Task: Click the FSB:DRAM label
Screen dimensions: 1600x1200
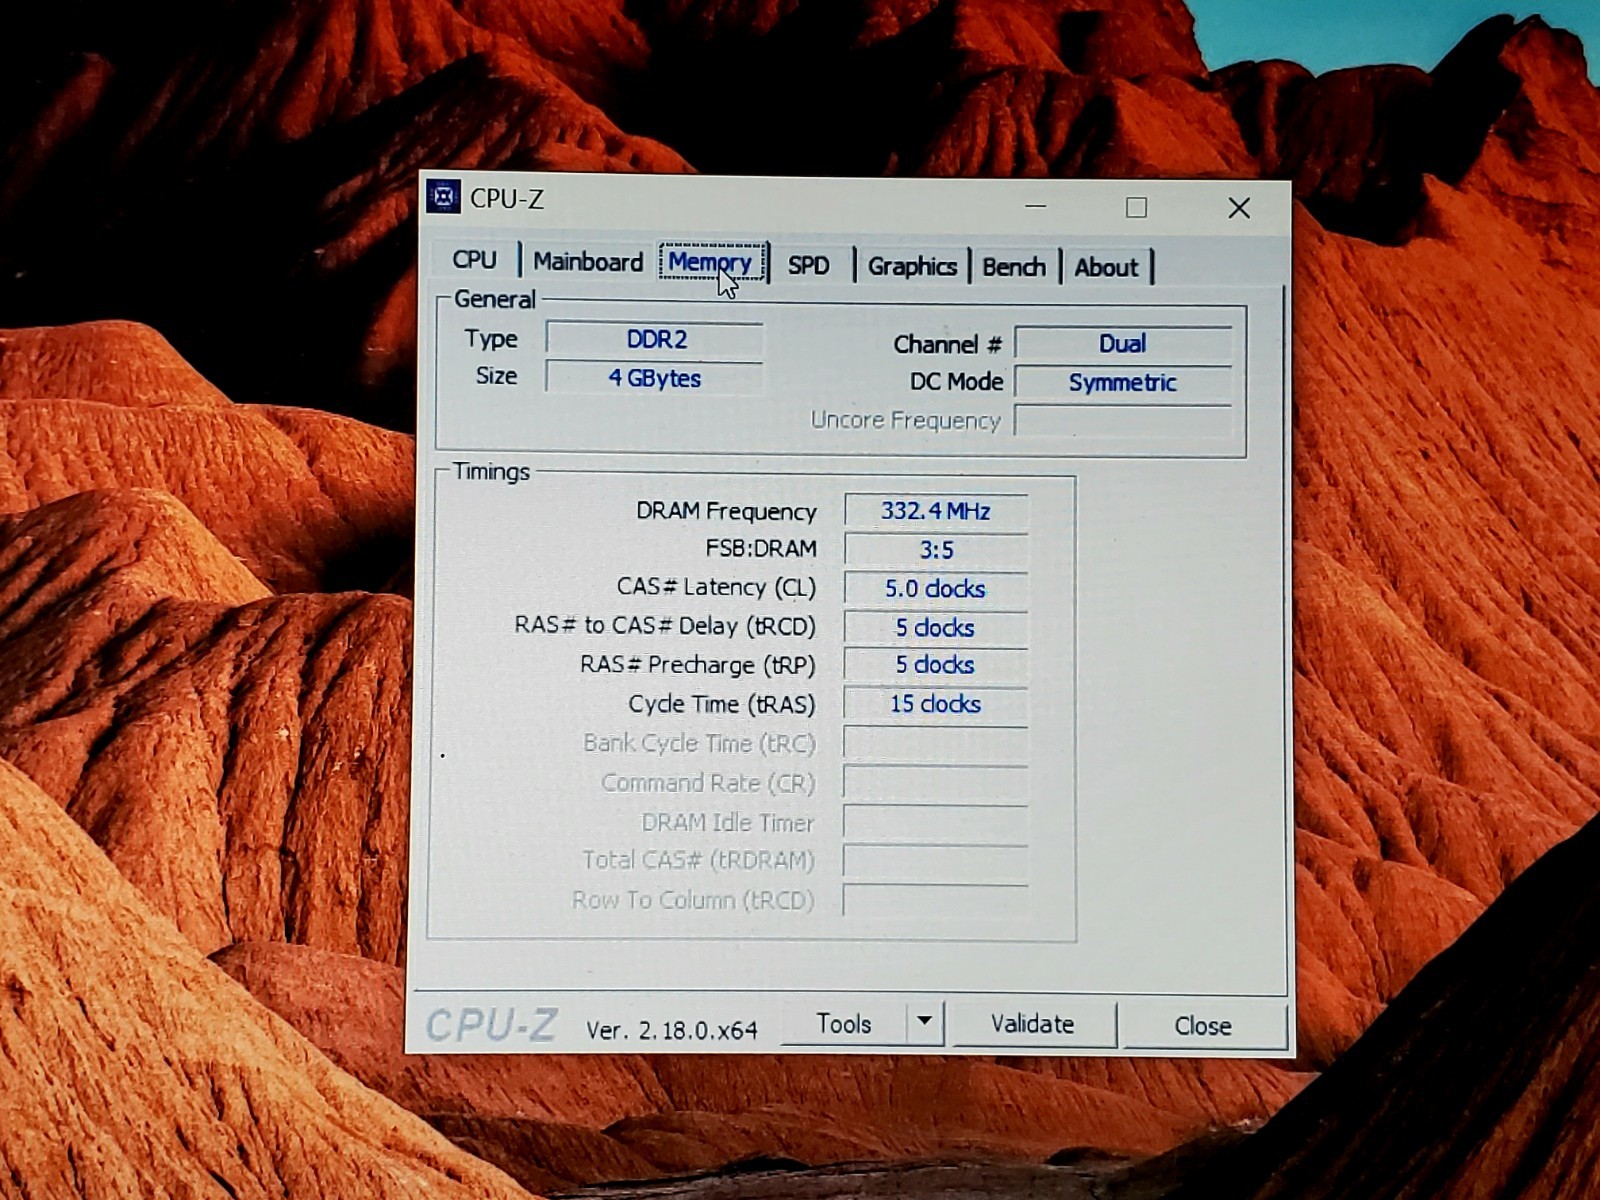Action: coord(761,548)
